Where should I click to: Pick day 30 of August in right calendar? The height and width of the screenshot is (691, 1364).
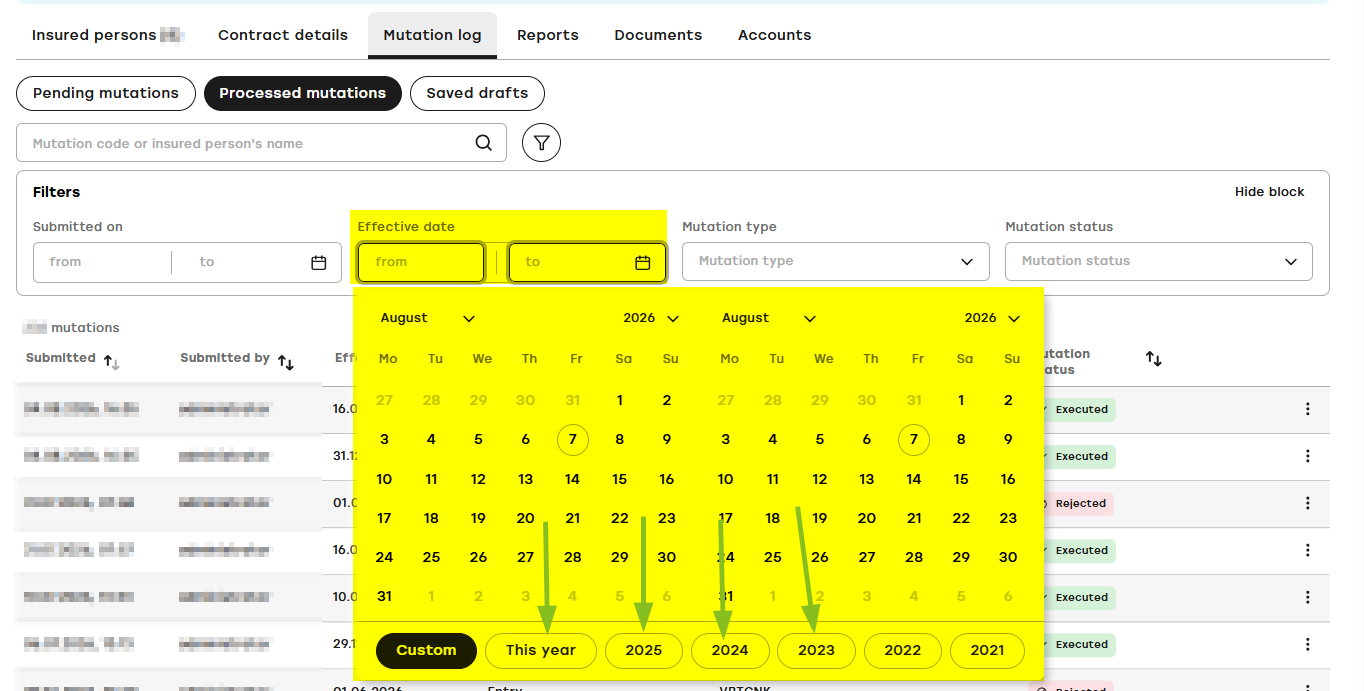(x=1008, y=557)
